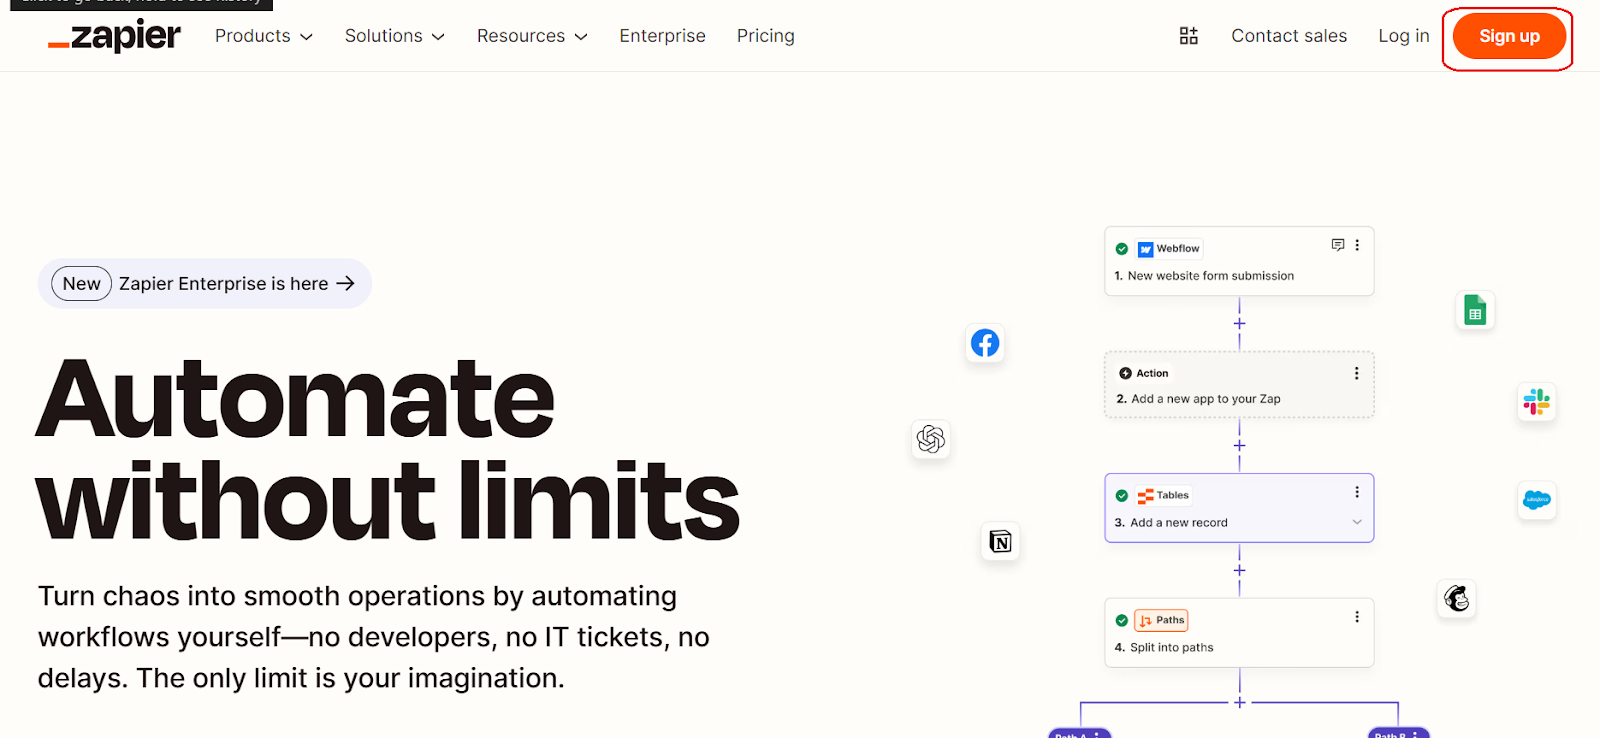Expand the chevron on the Tables step

click(1357, 522)
